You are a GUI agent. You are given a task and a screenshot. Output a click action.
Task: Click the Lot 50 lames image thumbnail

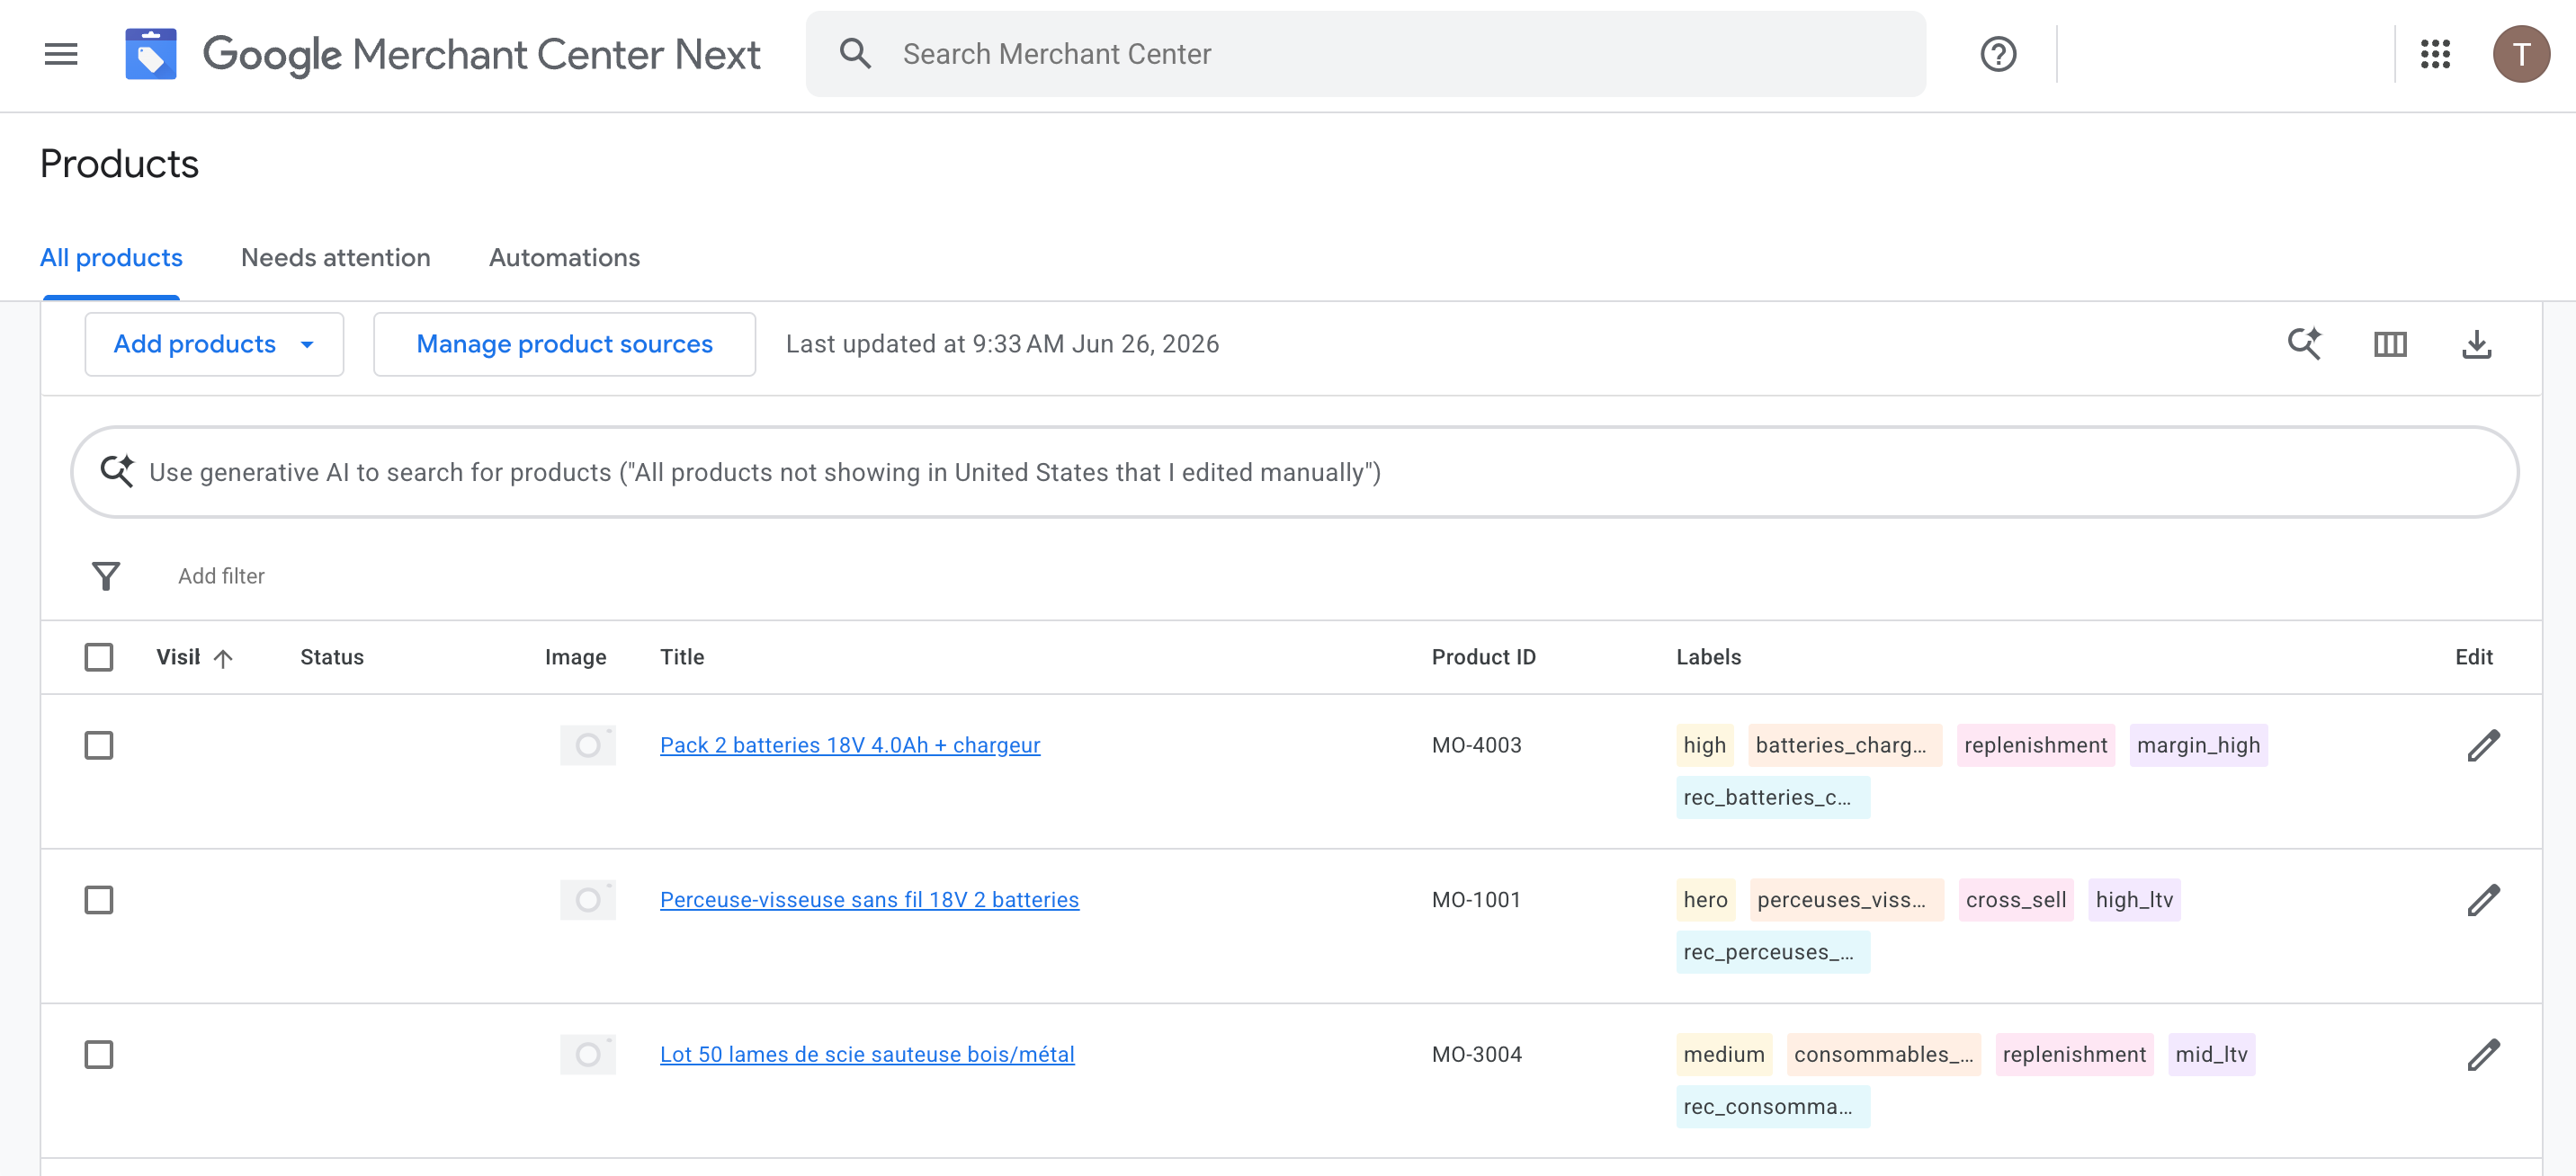(x=588, y=1055)
